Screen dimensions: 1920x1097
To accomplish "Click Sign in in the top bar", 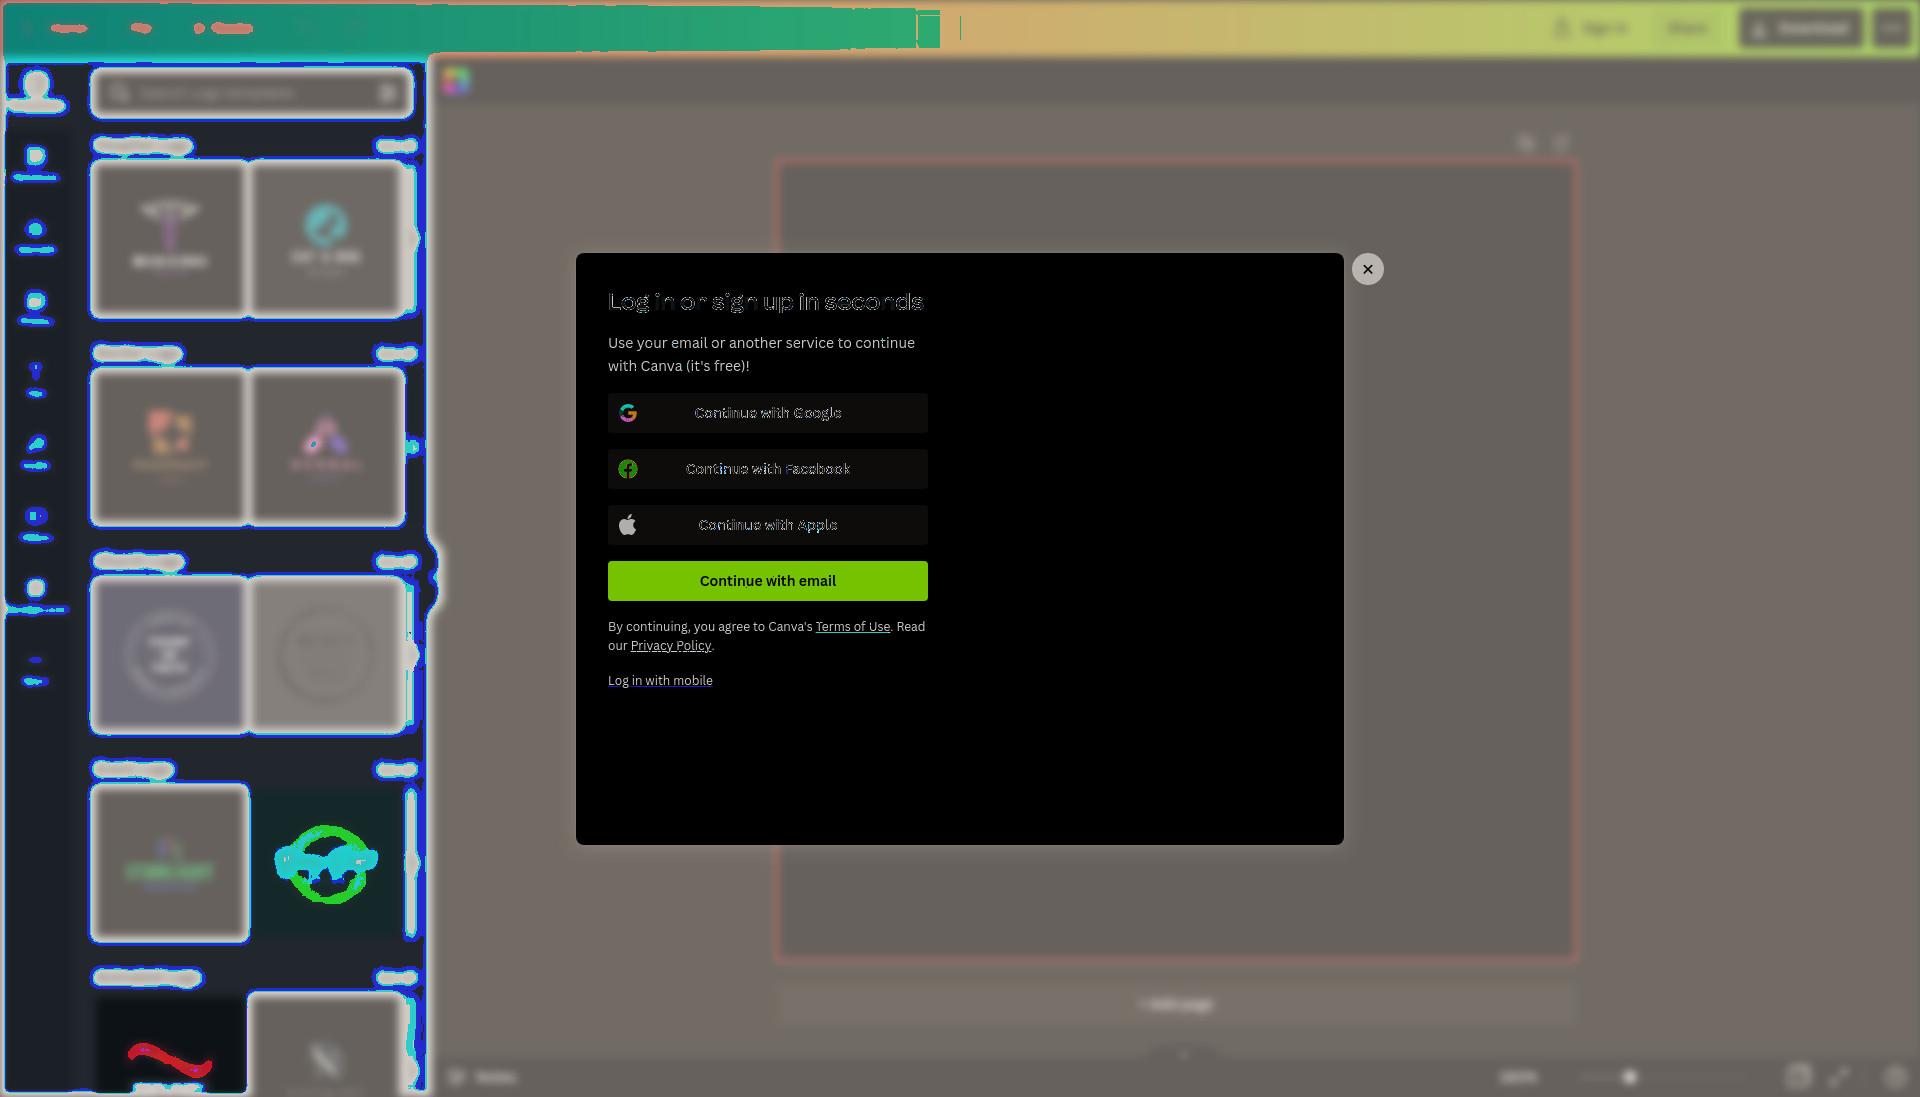I will click(x=1591, y=28).
